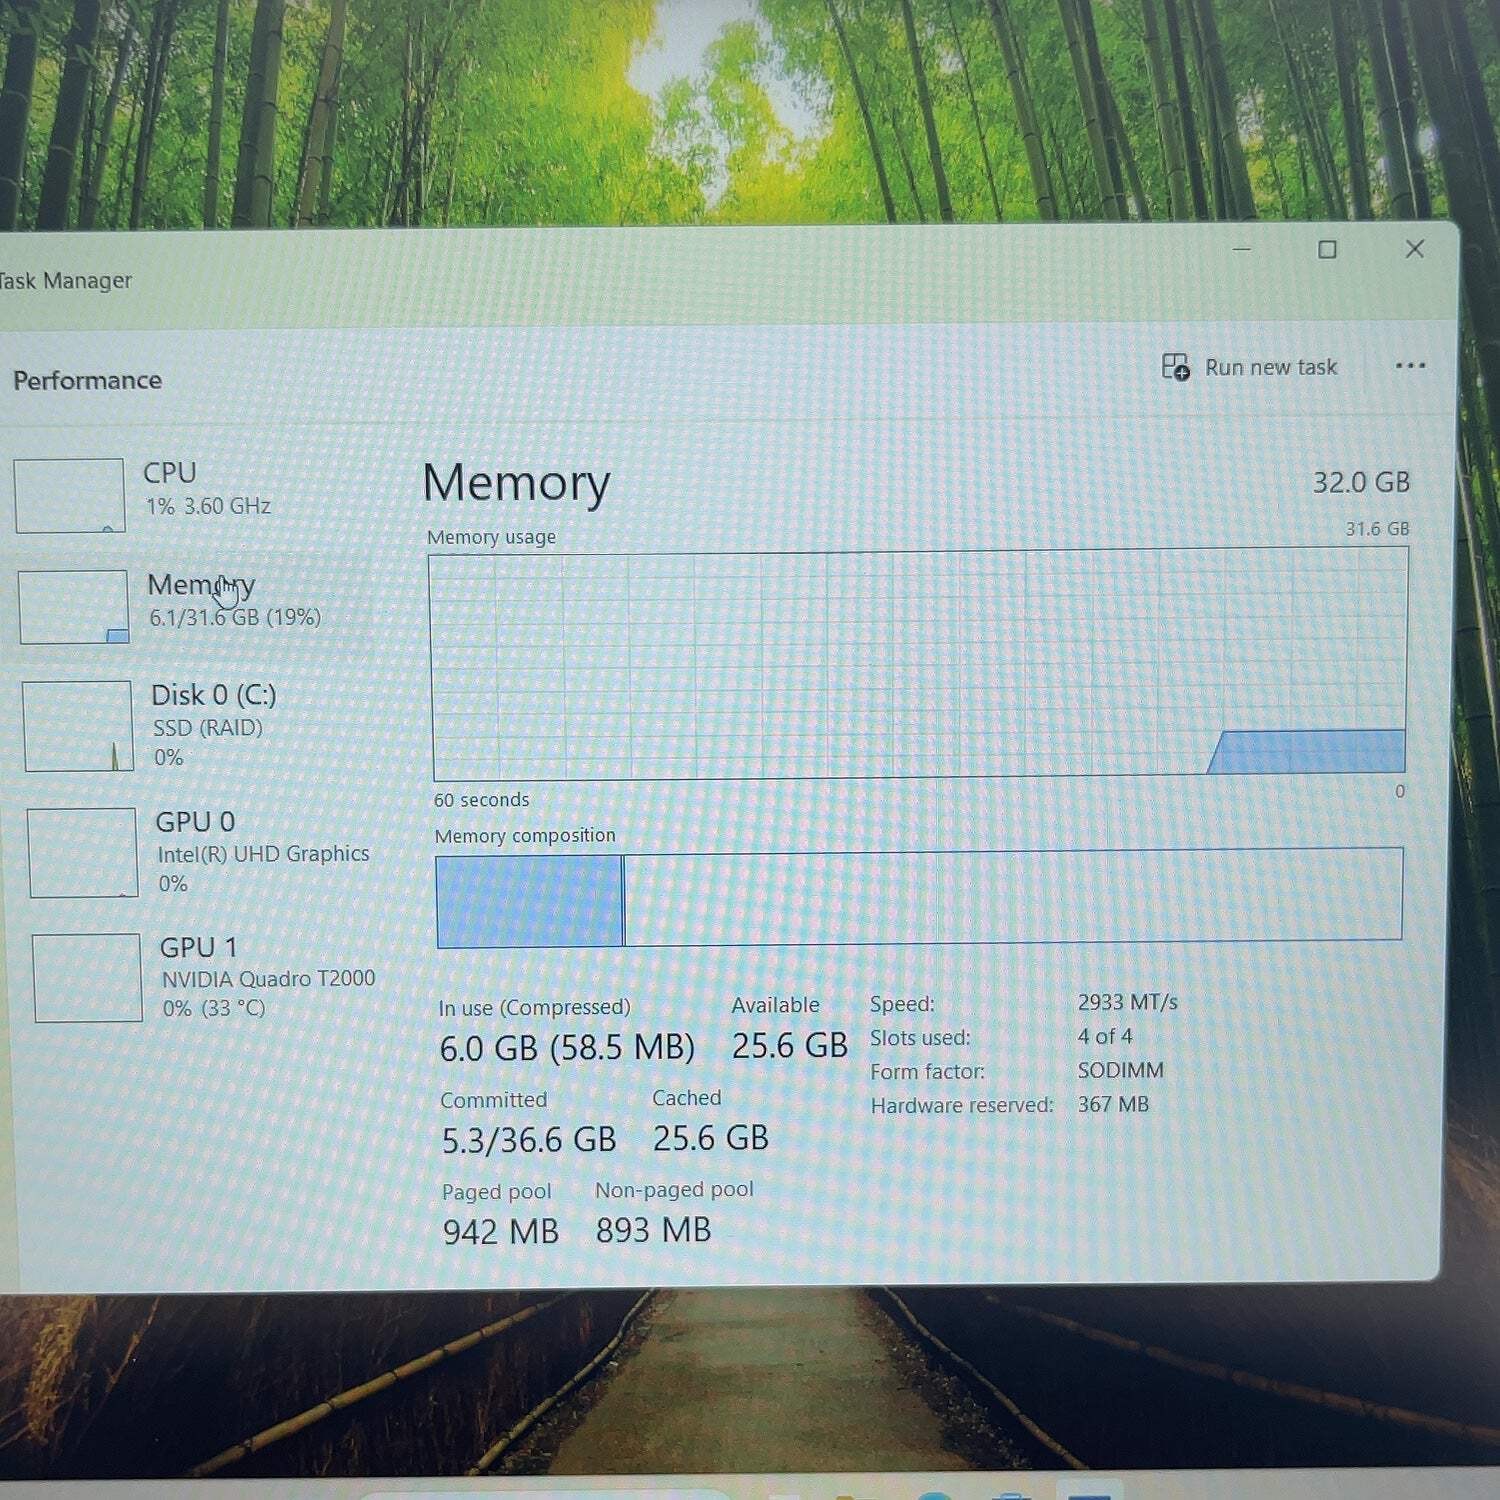Click the Memory usage label
The width and height of the screenshot is (1500, 1500).
pos(491,537)
